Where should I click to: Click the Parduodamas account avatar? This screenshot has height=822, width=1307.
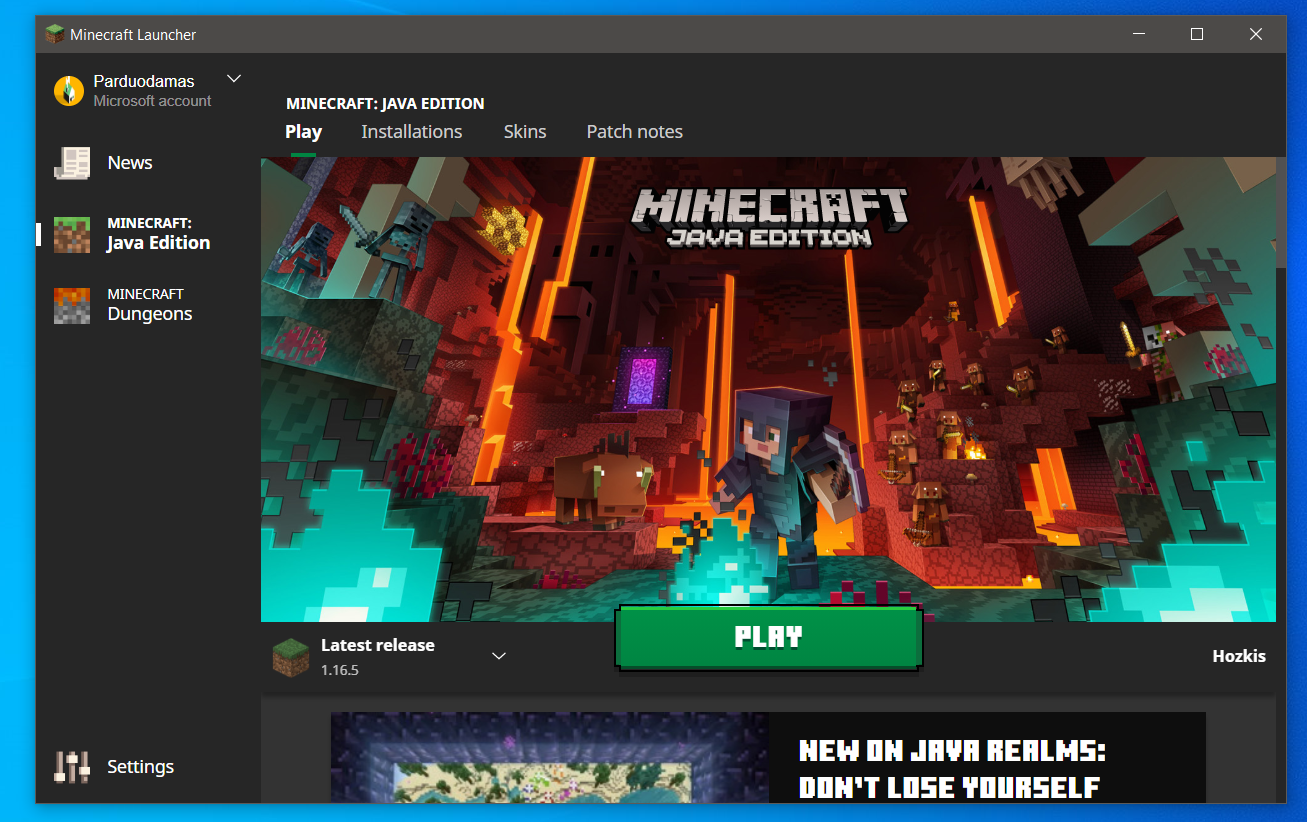click(x=69, y=90)
